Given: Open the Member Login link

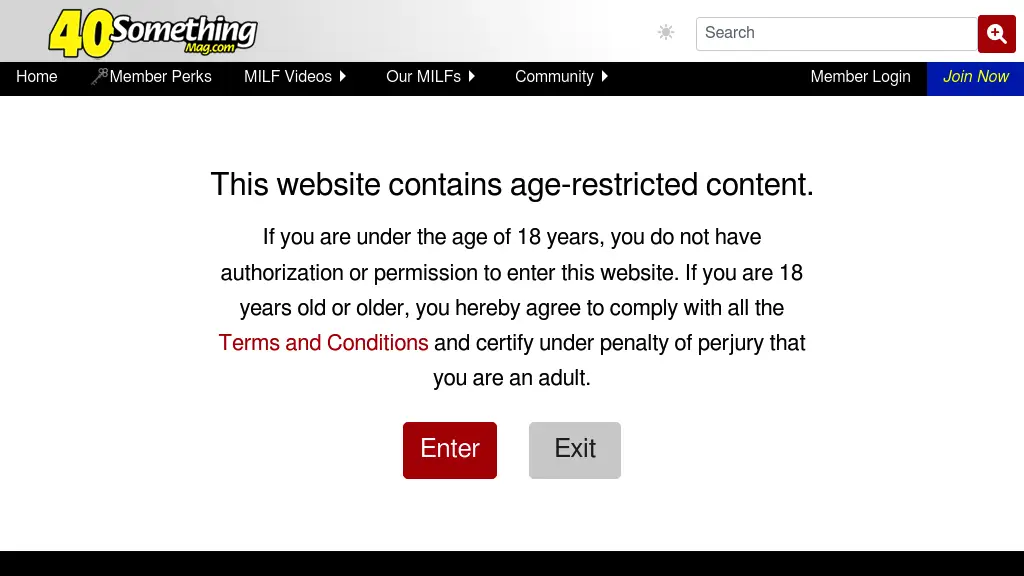Looking at the screenshot, I should [x=860, y=77].
